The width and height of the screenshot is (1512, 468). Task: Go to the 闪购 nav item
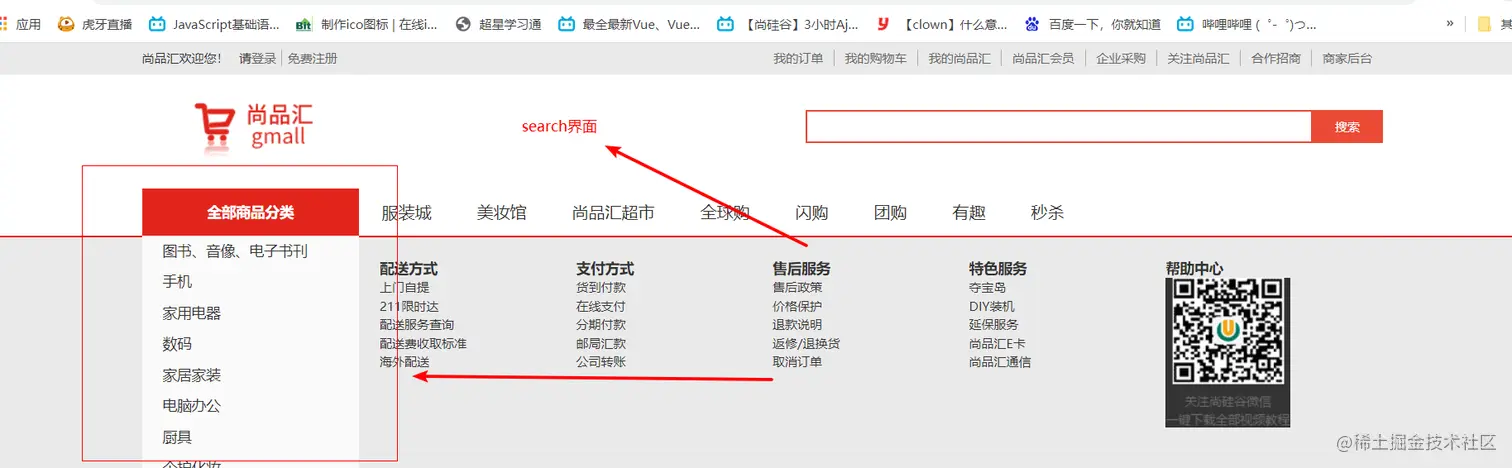(811, 212)
